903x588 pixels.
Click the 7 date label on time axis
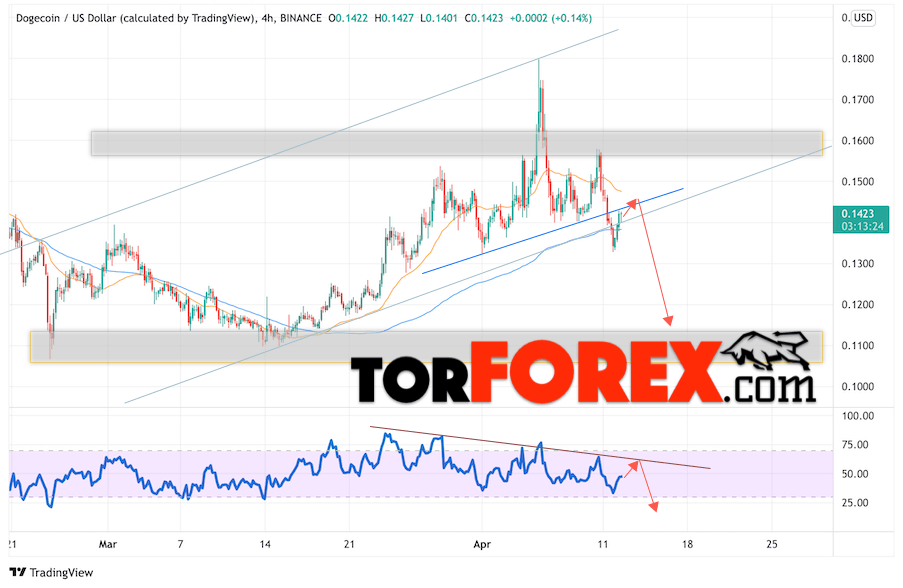click(x=180, y=544)
